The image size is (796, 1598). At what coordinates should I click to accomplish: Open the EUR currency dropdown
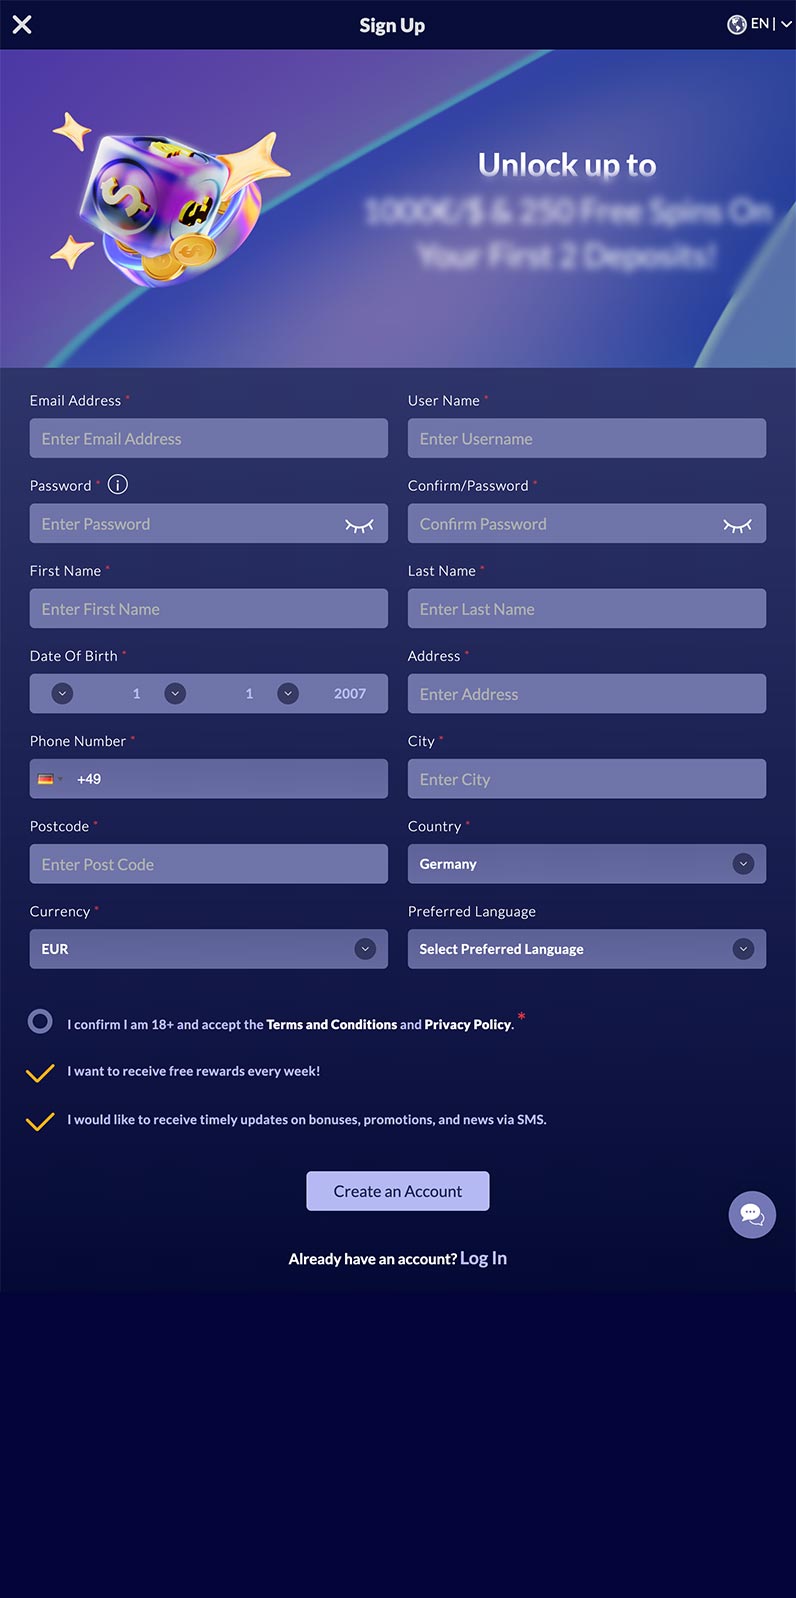[209, 949]
